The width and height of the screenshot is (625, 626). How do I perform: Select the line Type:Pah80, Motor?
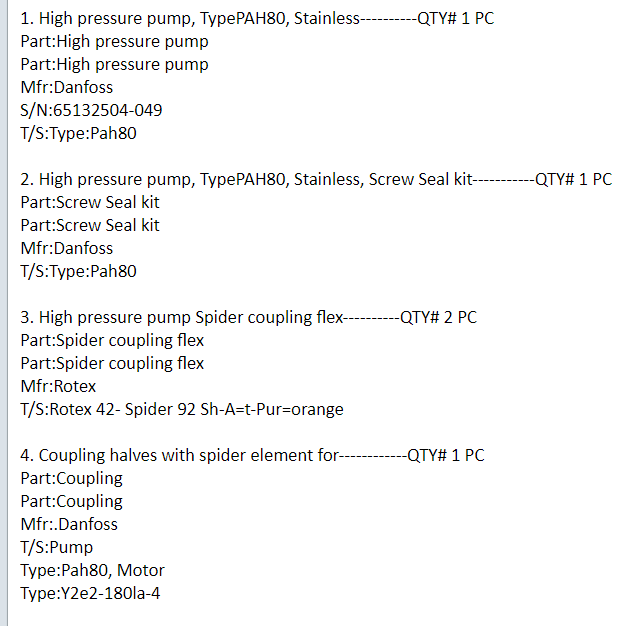92,570
